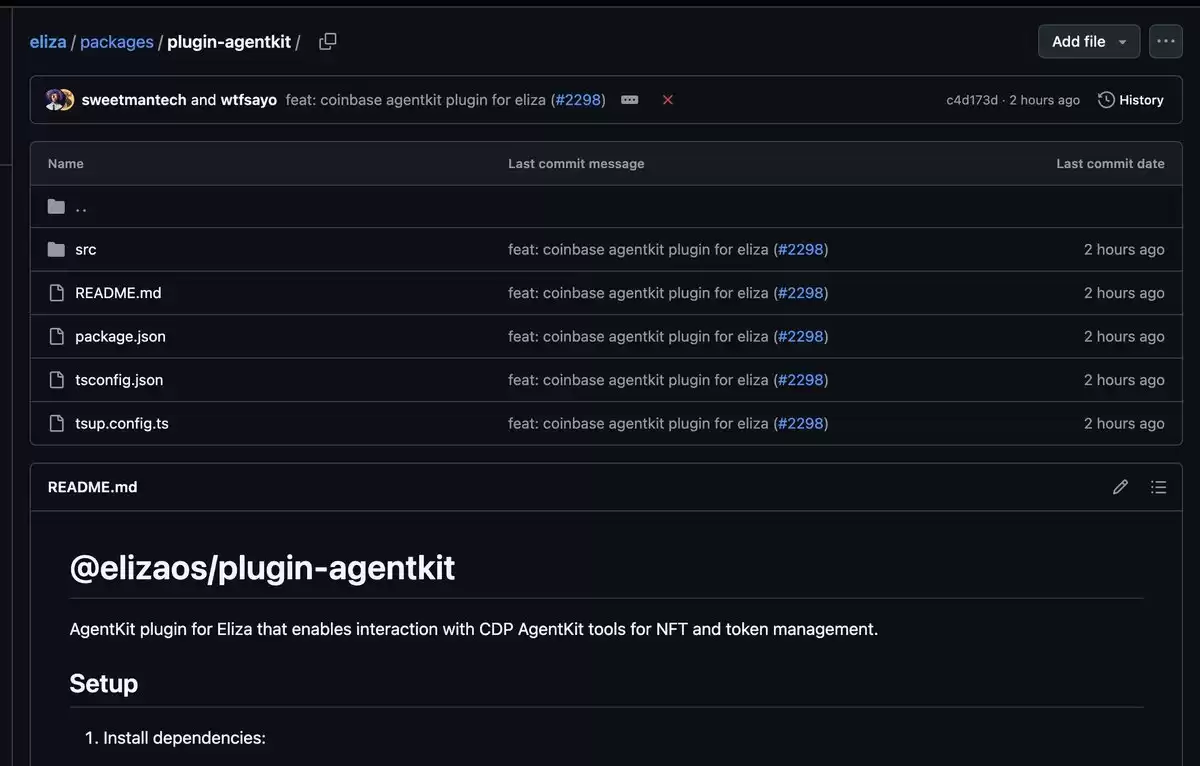Click the package.json file icon
Screen dimensions: 1200x766
[x=56, y=336]
